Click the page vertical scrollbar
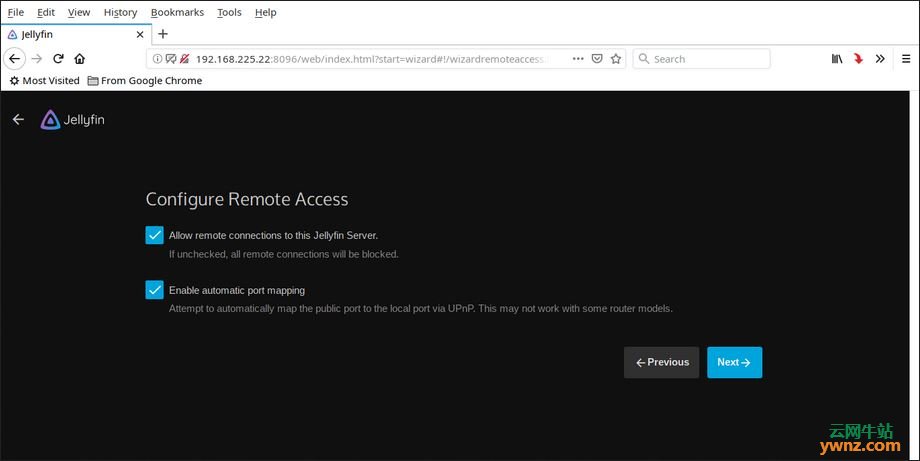920x461 pixels. 915,276
